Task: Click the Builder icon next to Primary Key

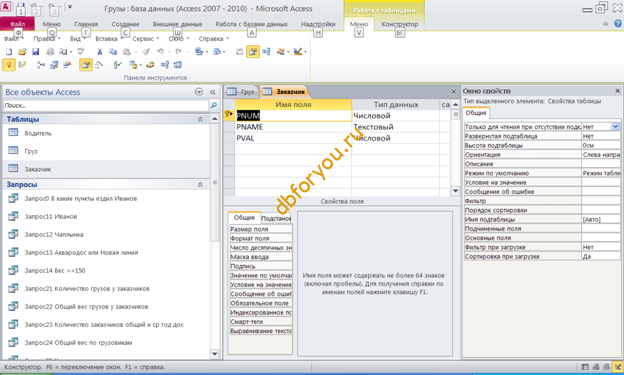Action: 22,64
